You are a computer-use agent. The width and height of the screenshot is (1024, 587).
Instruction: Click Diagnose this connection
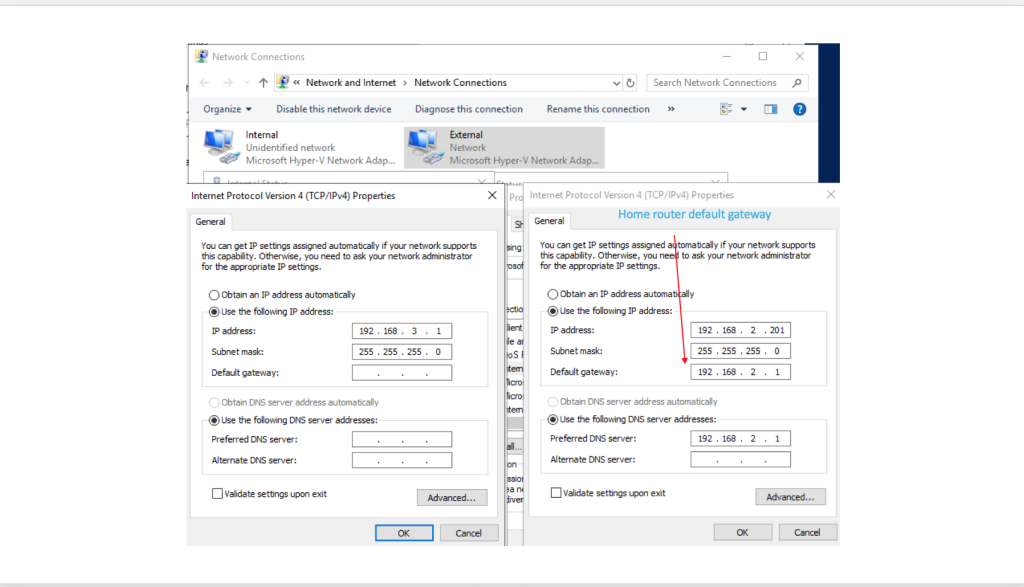(469, 109)
